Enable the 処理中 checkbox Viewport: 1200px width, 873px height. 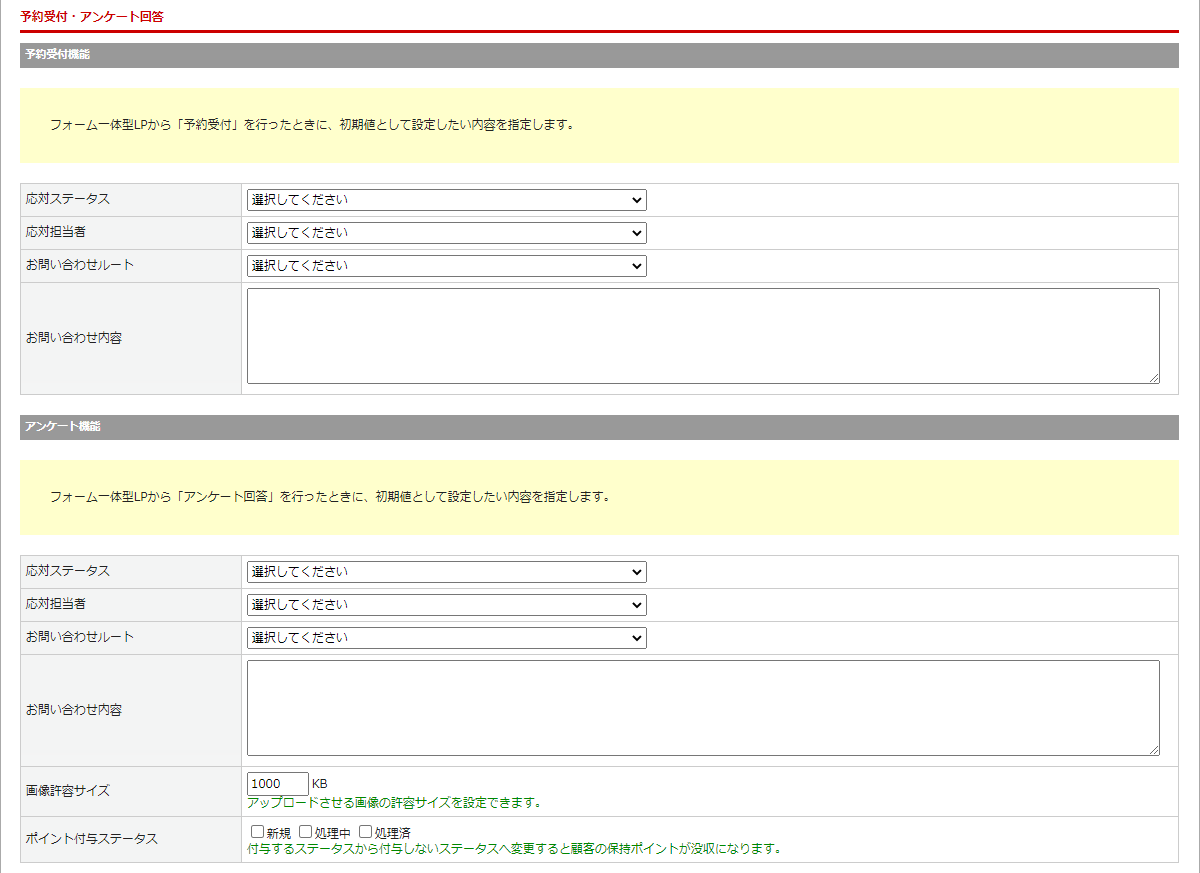(306, 832)
